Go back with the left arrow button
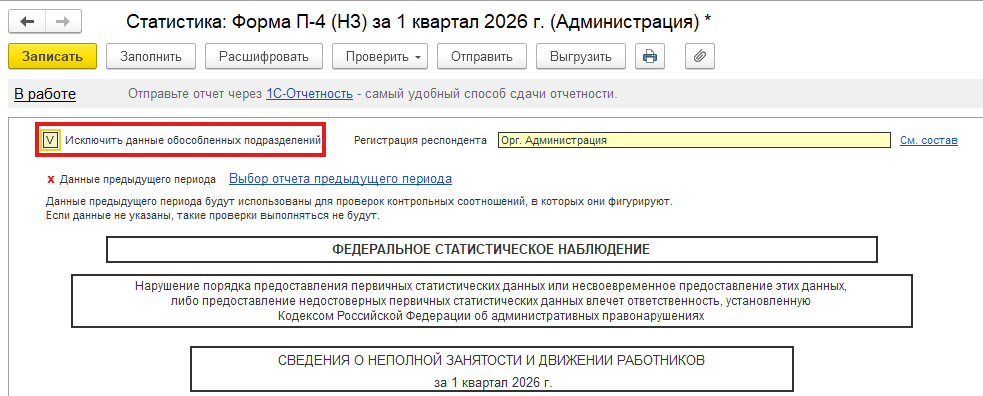 click(28, 21)
